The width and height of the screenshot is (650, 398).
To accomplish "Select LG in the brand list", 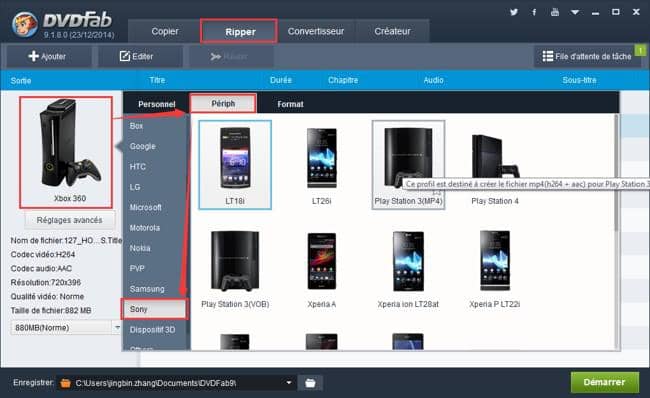I will (135, 187).
